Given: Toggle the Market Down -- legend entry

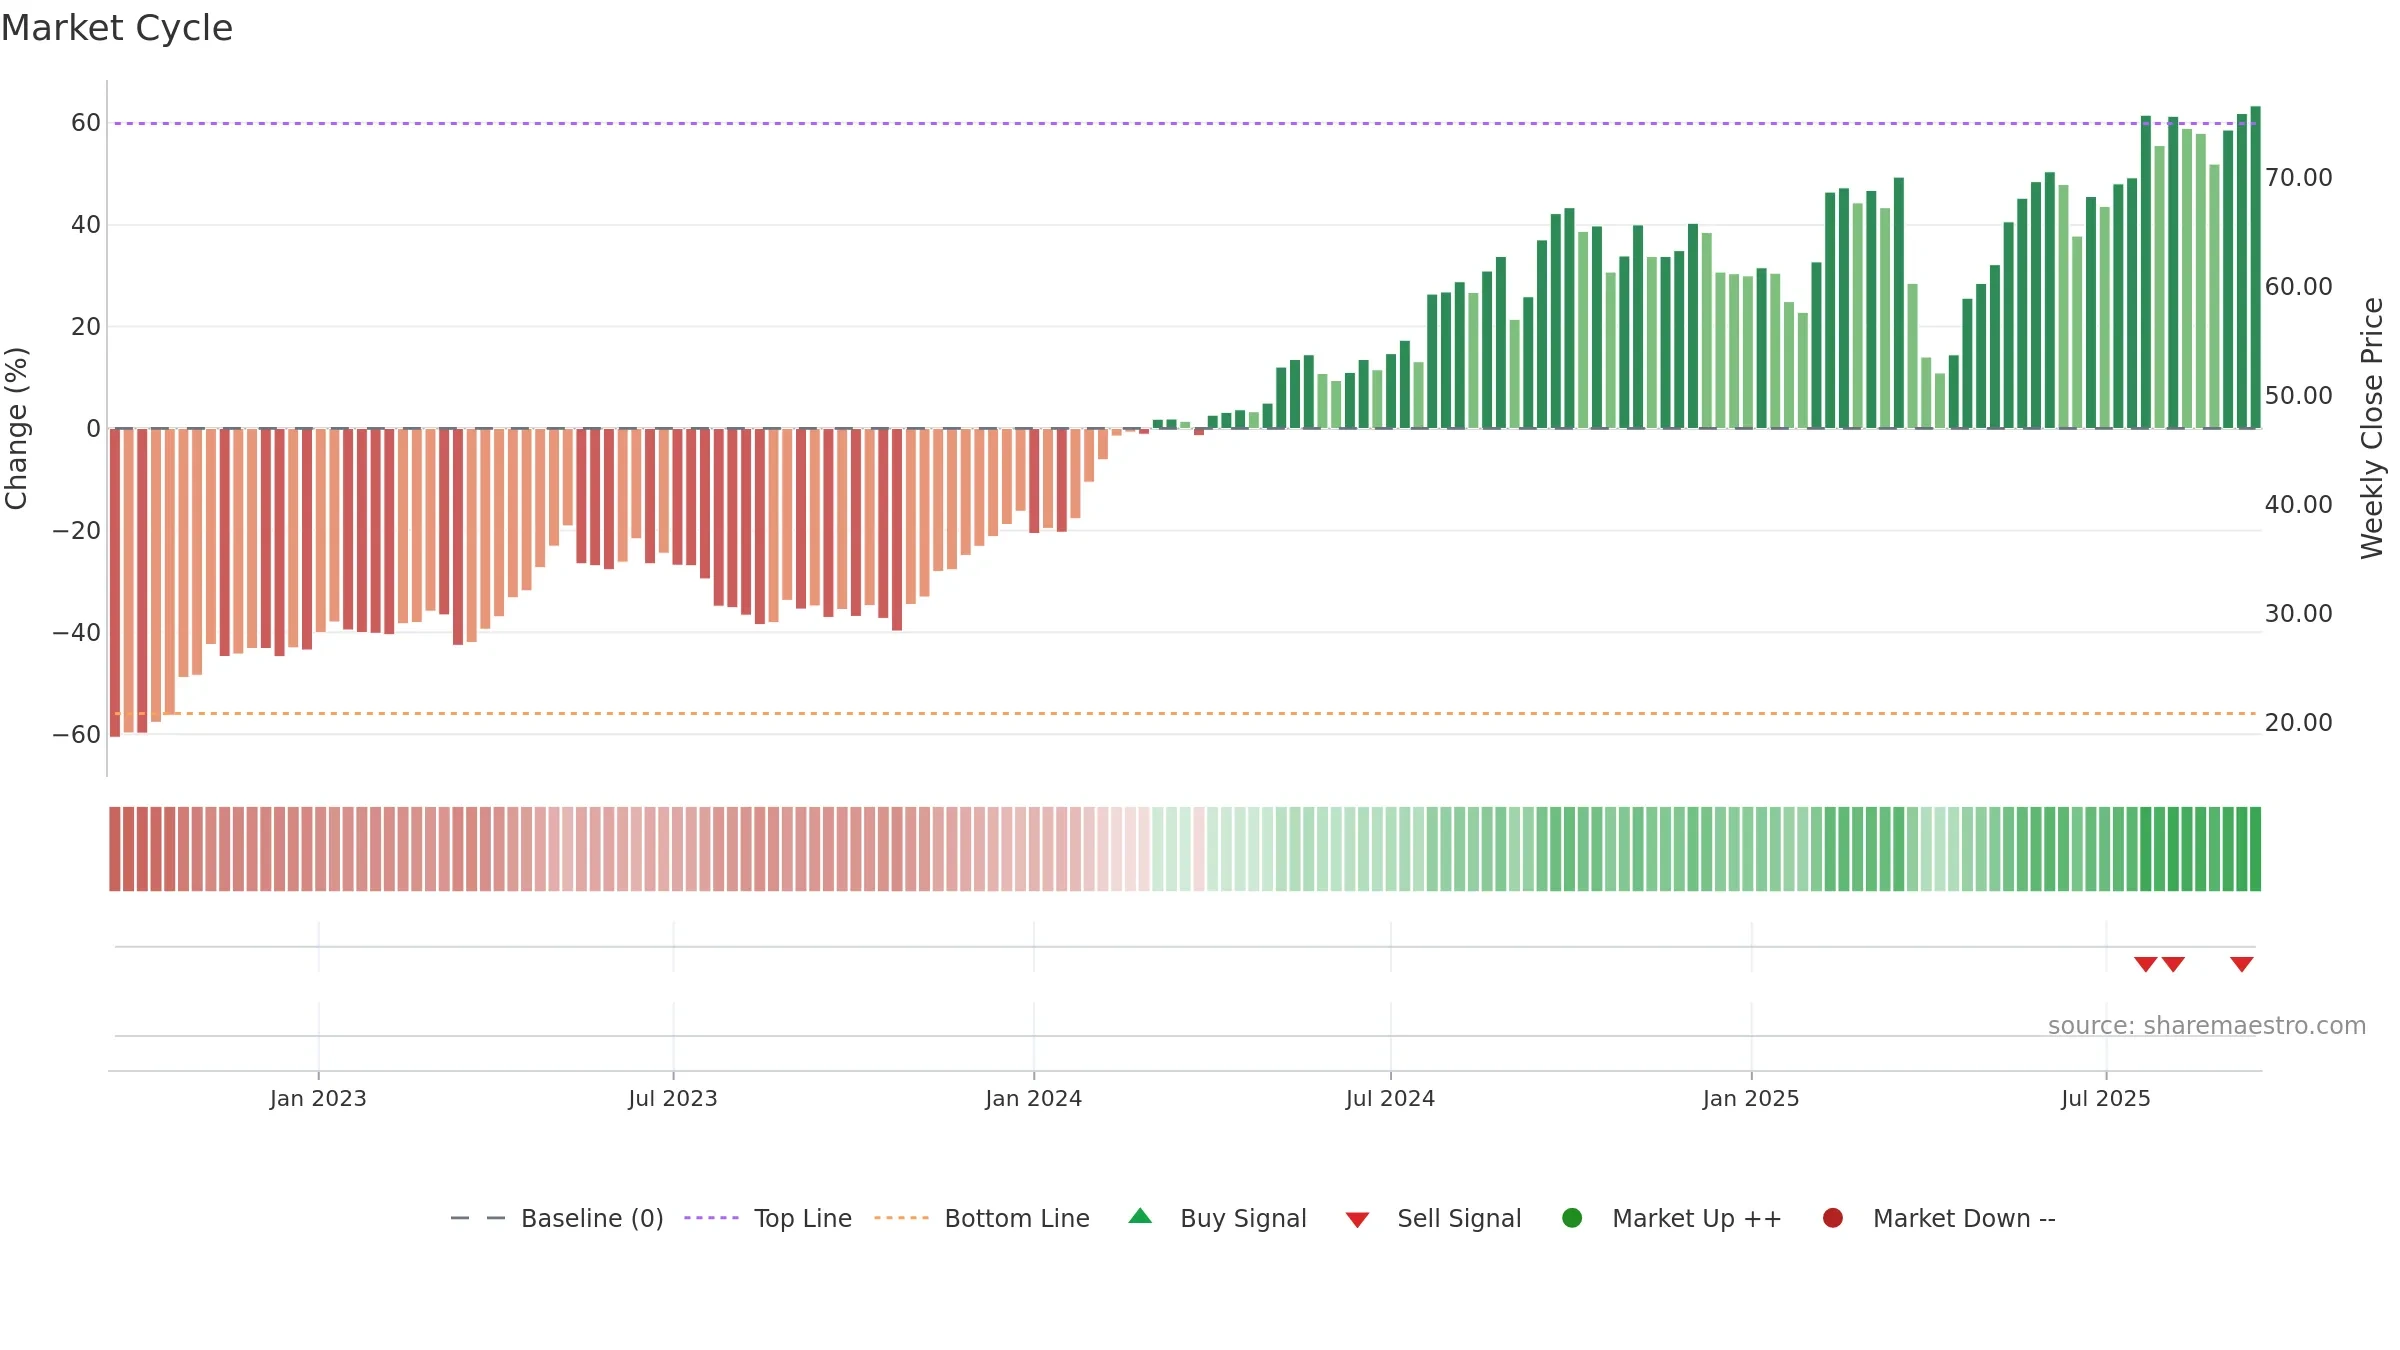Looking at the screenshot, I should click(1939, 1218).
